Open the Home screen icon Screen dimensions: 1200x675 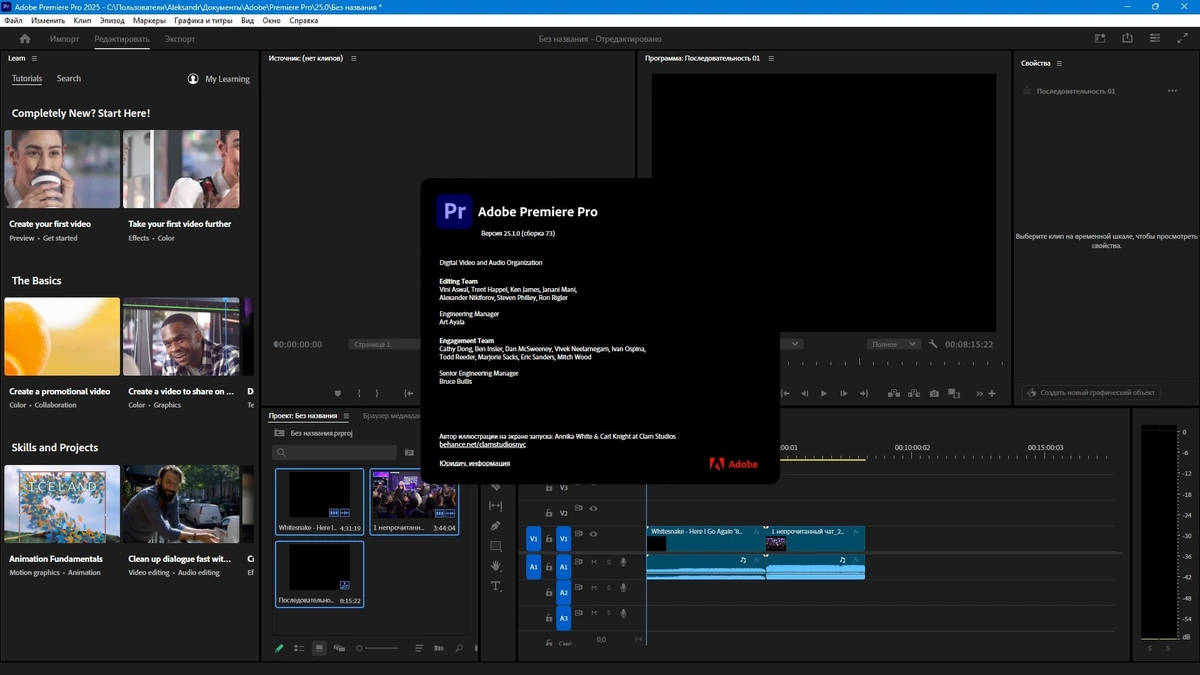click(25, 39)
